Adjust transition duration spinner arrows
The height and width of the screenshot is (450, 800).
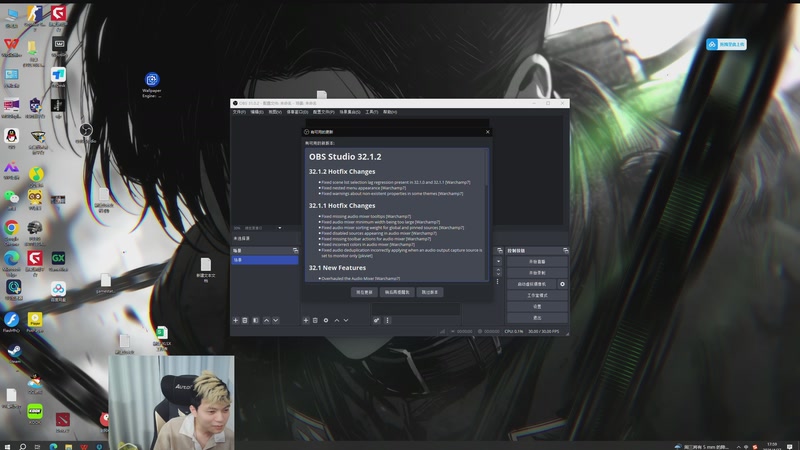[498, 272]
